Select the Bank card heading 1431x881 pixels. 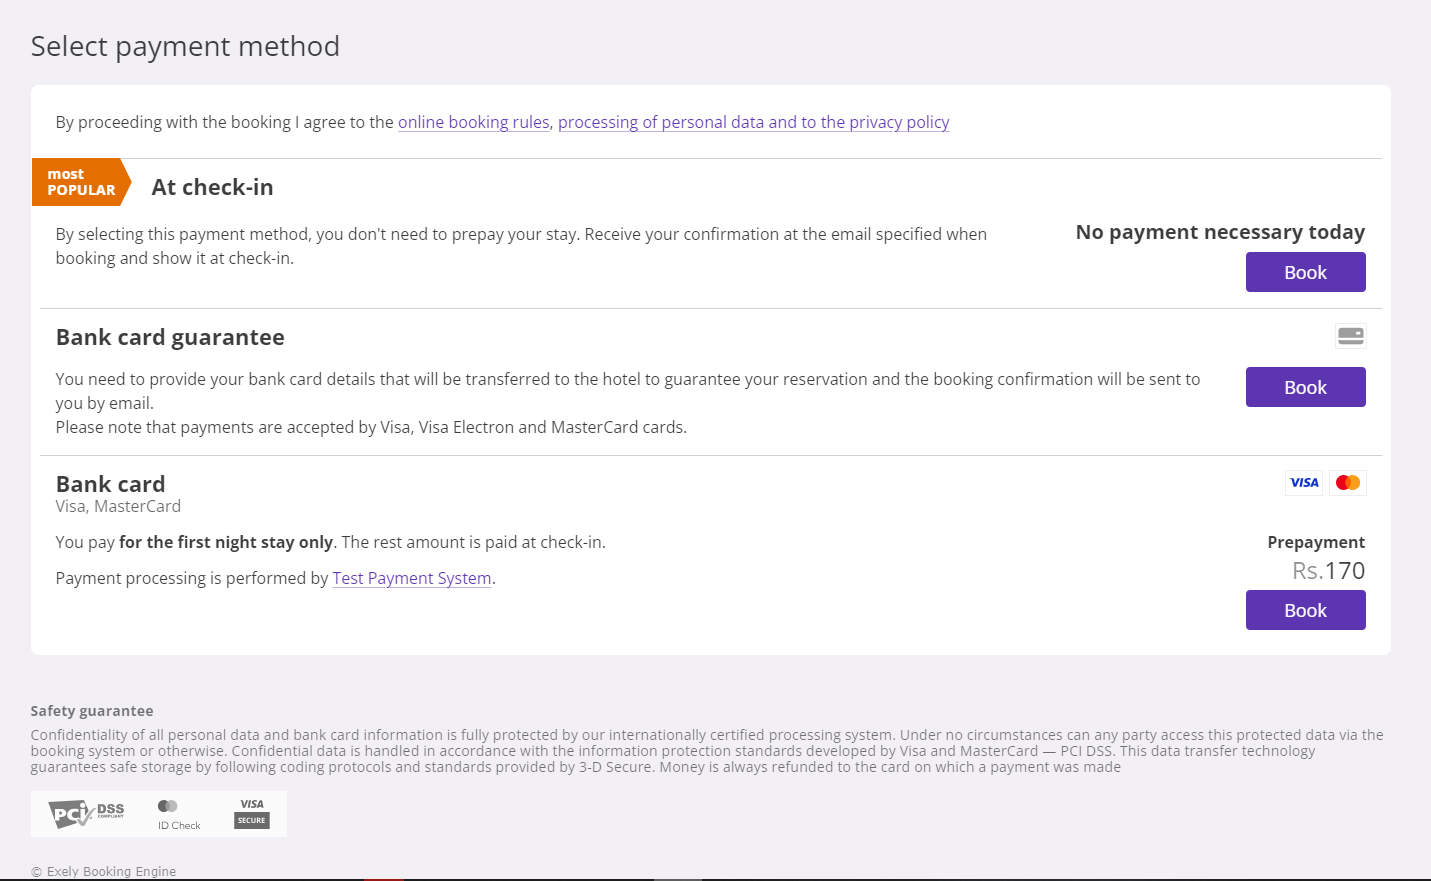pos(110,484)
